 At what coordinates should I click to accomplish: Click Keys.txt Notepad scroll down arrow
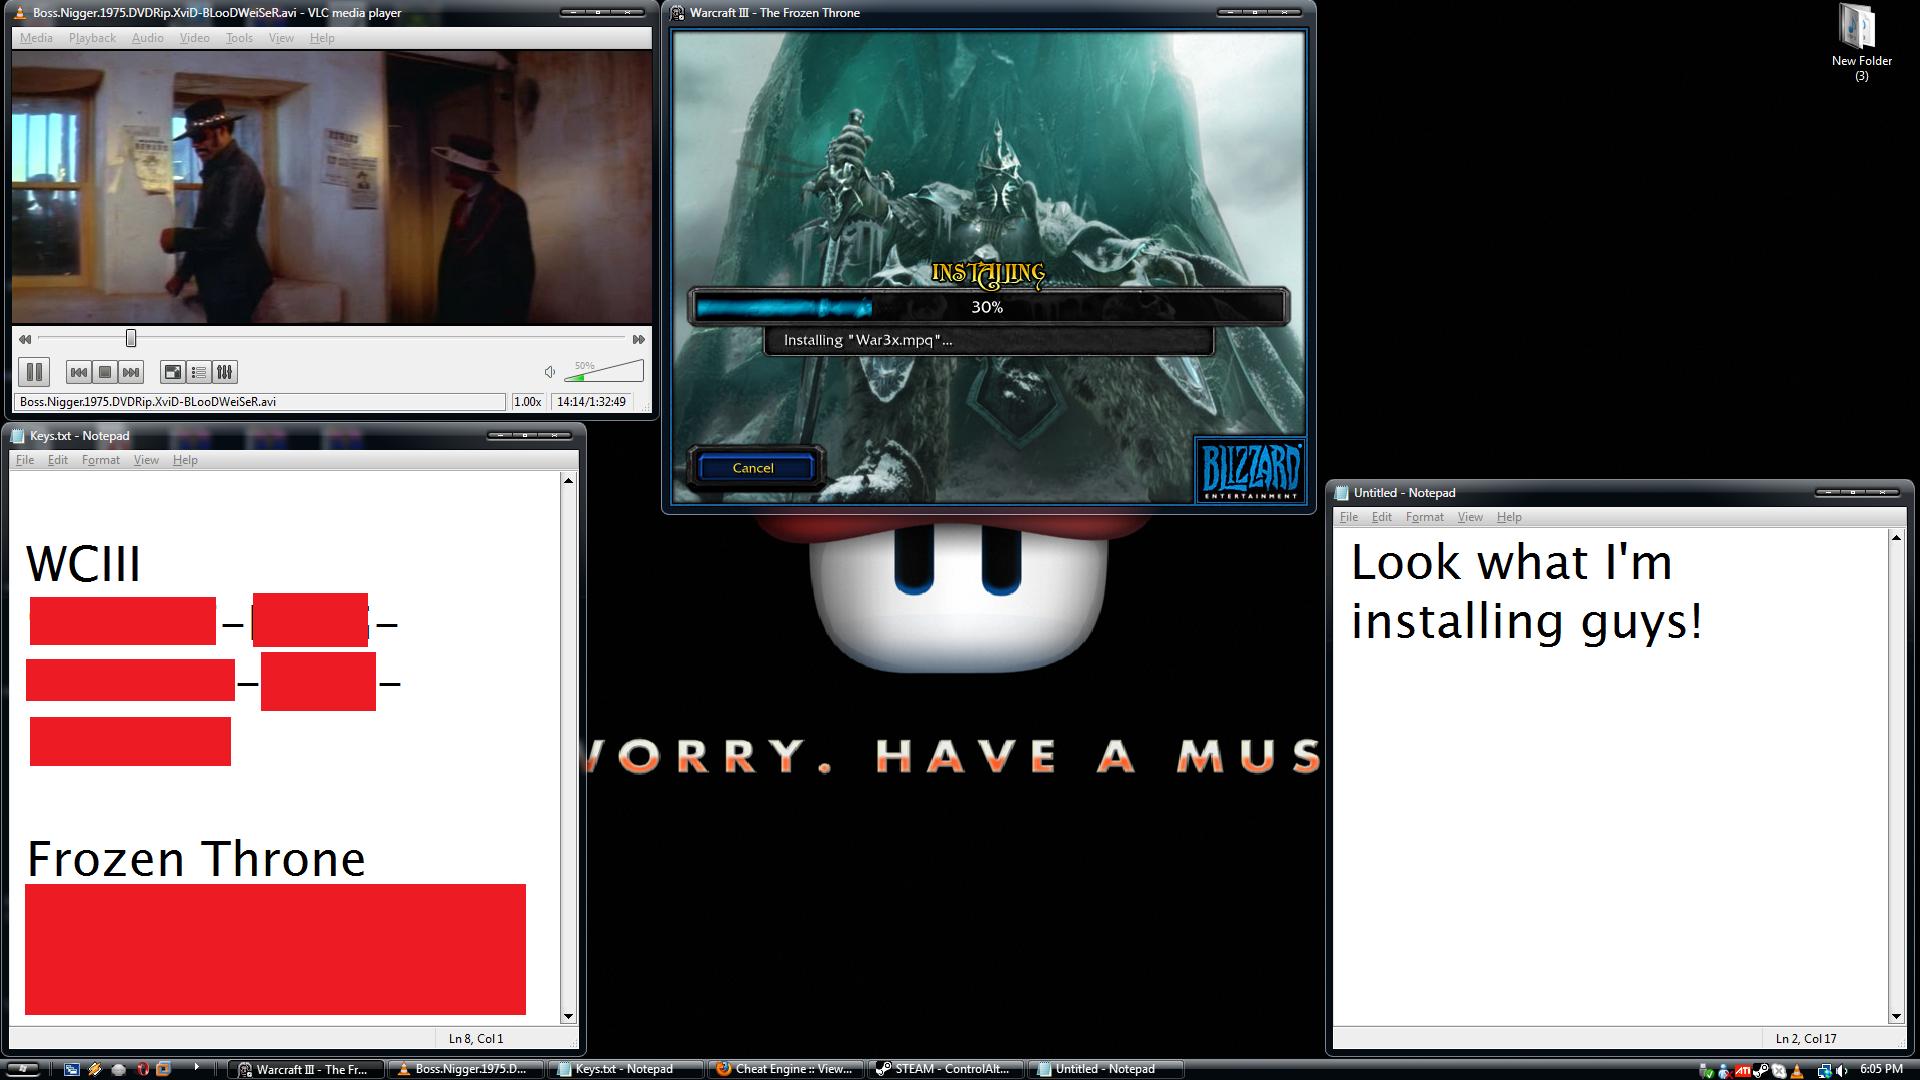(x=568, y=1016)
